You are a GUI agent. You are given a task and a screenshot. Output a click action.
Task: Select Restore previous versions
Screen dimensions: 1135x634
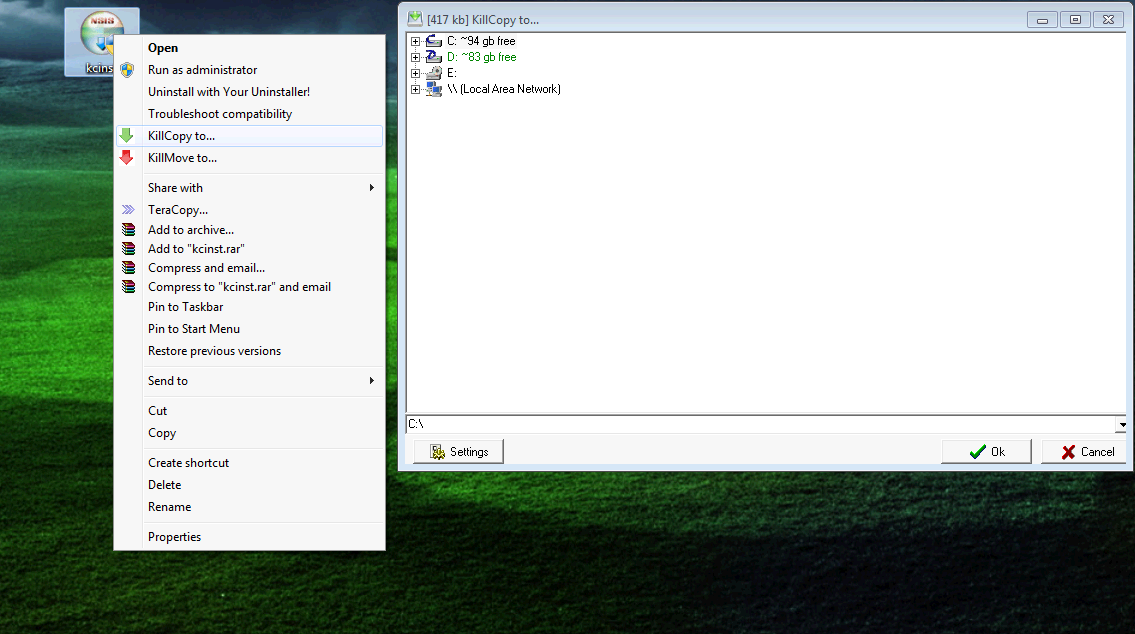(x=250, y=351)
